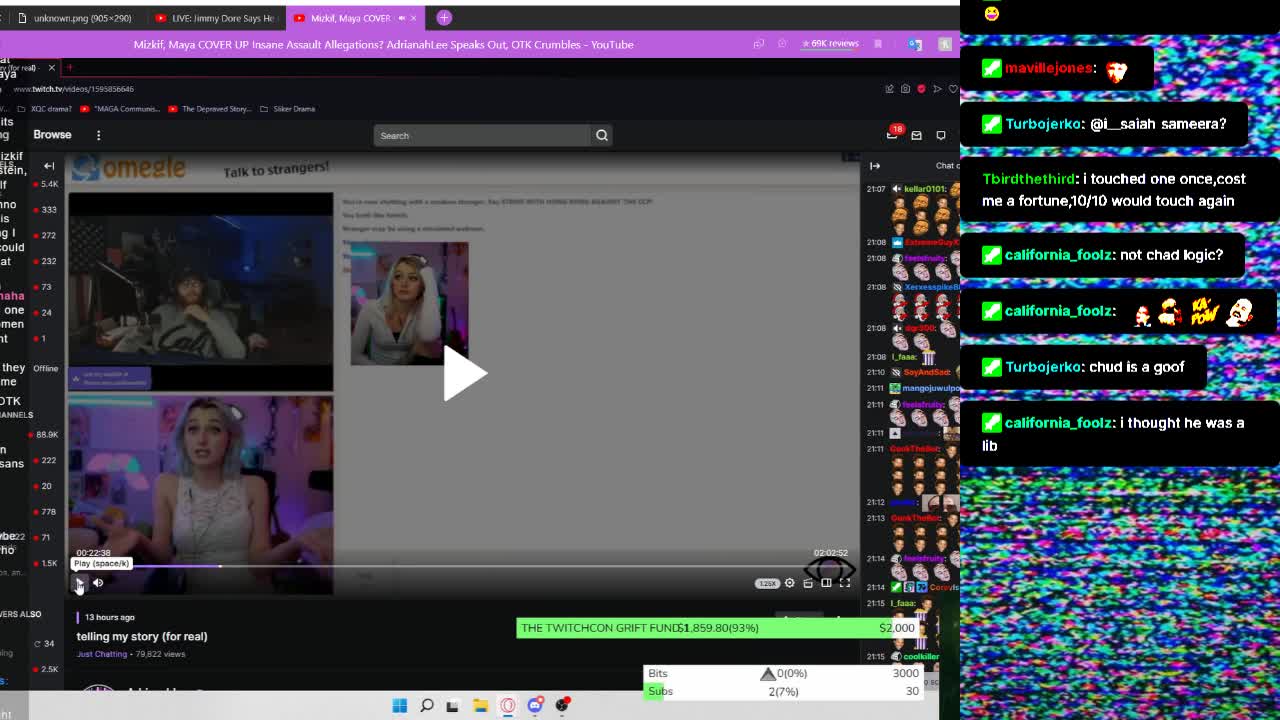Open Task View on the taskbar
The width and height of the screenshot is (1280, 720).
452,705
